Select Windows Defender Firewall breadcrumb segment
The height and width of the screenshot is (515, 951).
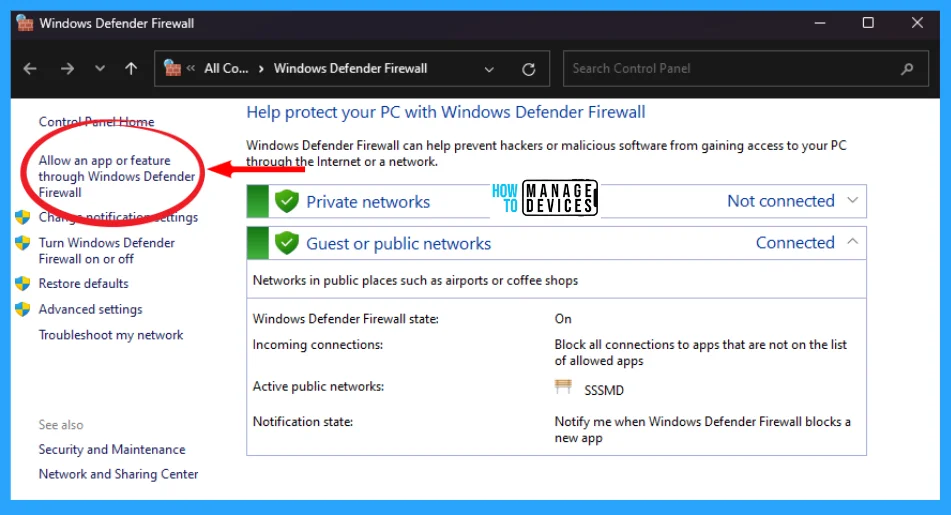[x=351, y=69]
